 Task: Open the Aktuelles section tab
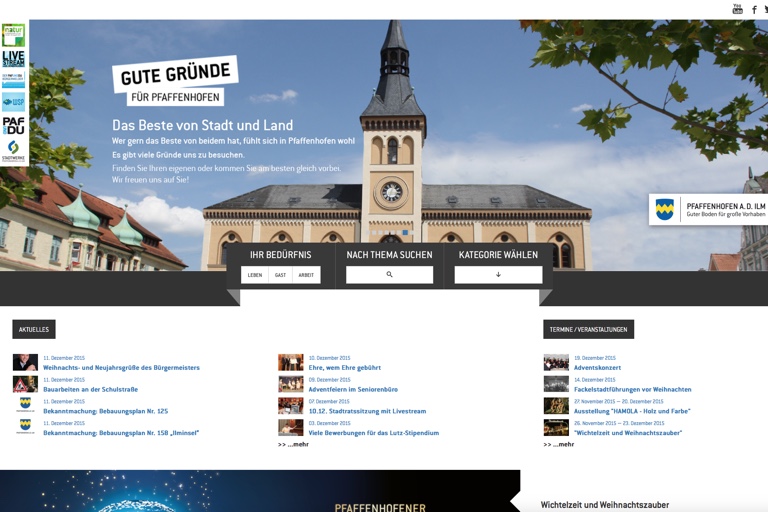(34, 329)
